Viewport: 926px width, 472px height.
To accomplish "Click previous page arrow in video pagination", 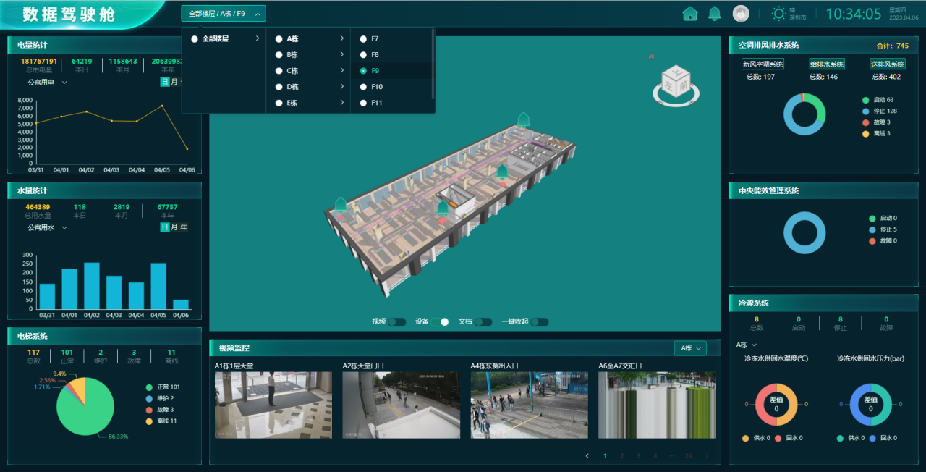I will pyautogui.click(x=587, y=456).
